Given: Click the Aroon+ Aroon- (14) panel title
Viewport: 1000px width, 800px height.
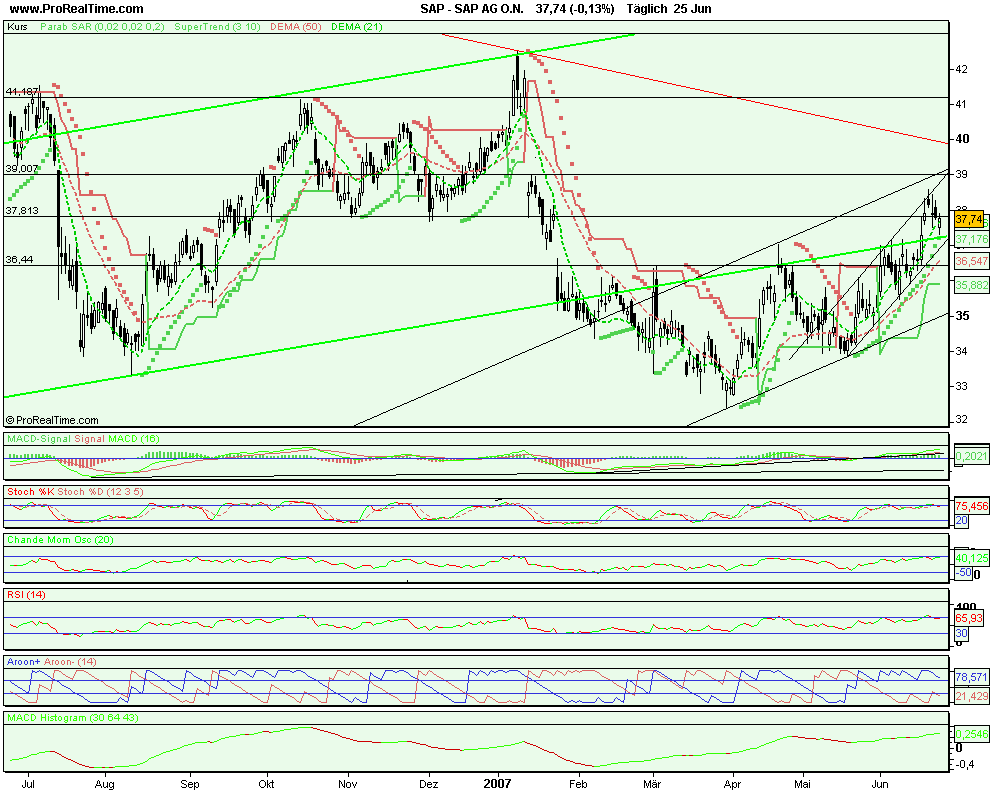Looking at the screenshot, I should click(x=52, y=662).
